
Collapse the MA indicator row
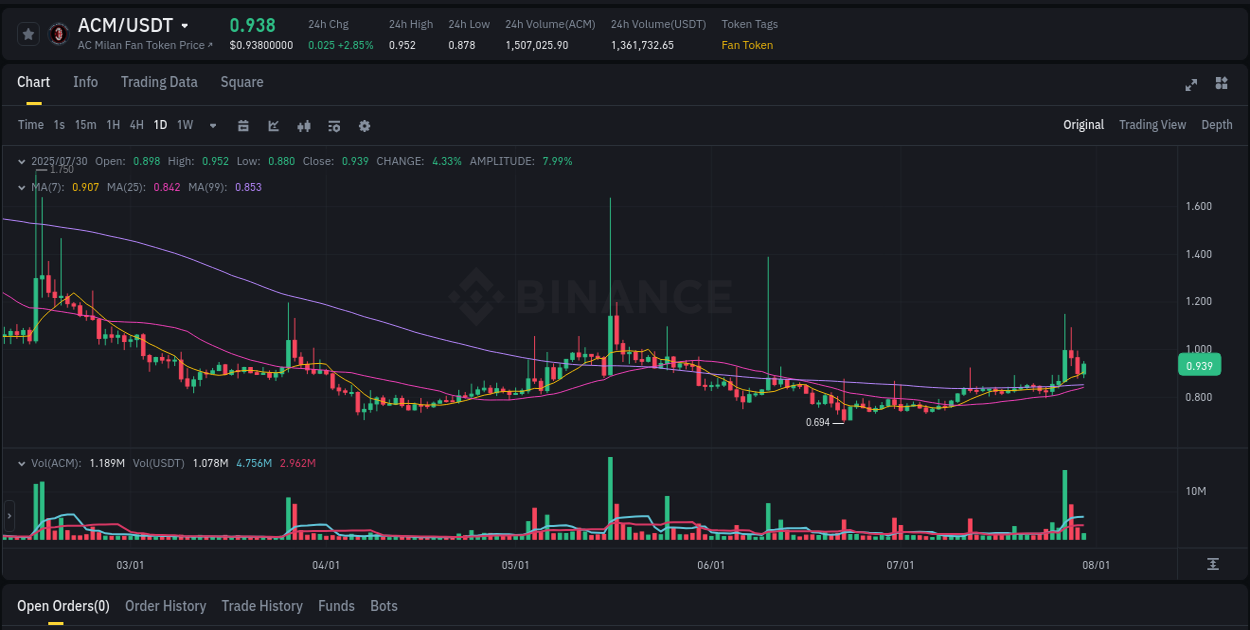(x=21, y=186)
